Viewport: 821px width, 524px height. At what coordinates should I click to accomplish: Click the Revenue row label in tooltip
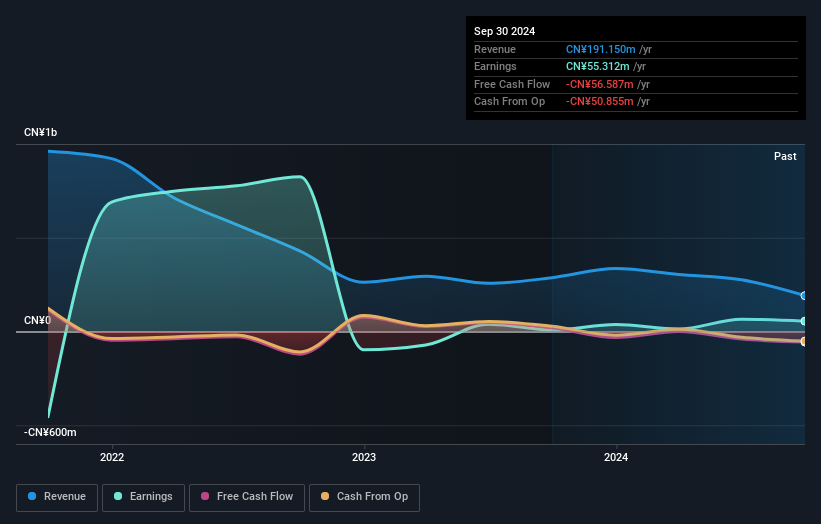click(495, 49)
